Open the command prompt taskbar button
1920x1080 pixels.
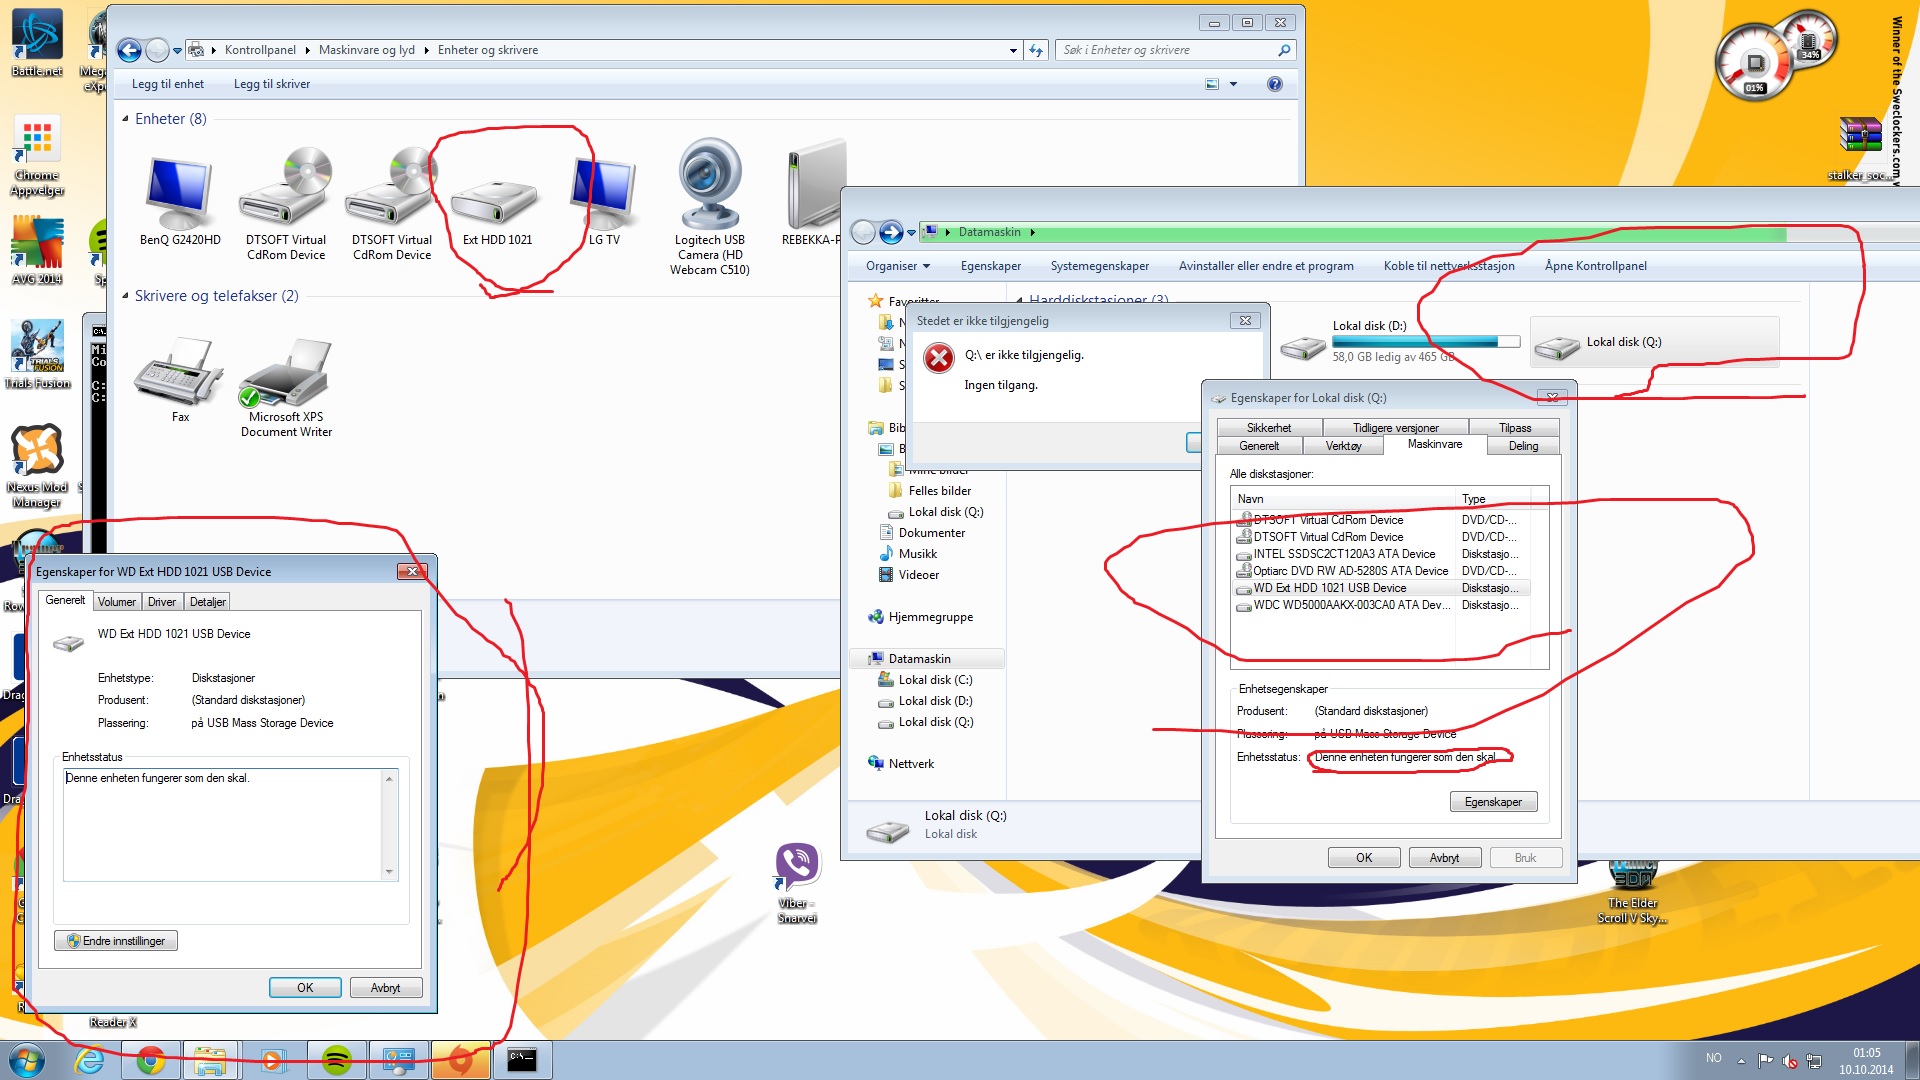pos(521,1060)
